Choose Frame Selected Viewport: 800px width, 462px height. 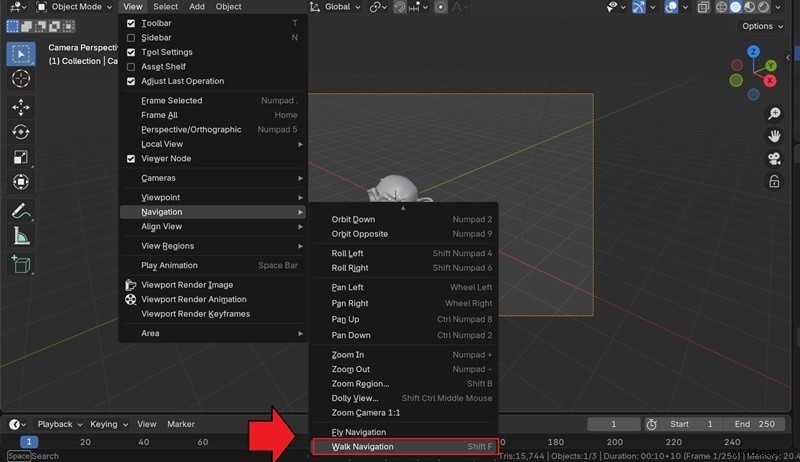point(213,101)
